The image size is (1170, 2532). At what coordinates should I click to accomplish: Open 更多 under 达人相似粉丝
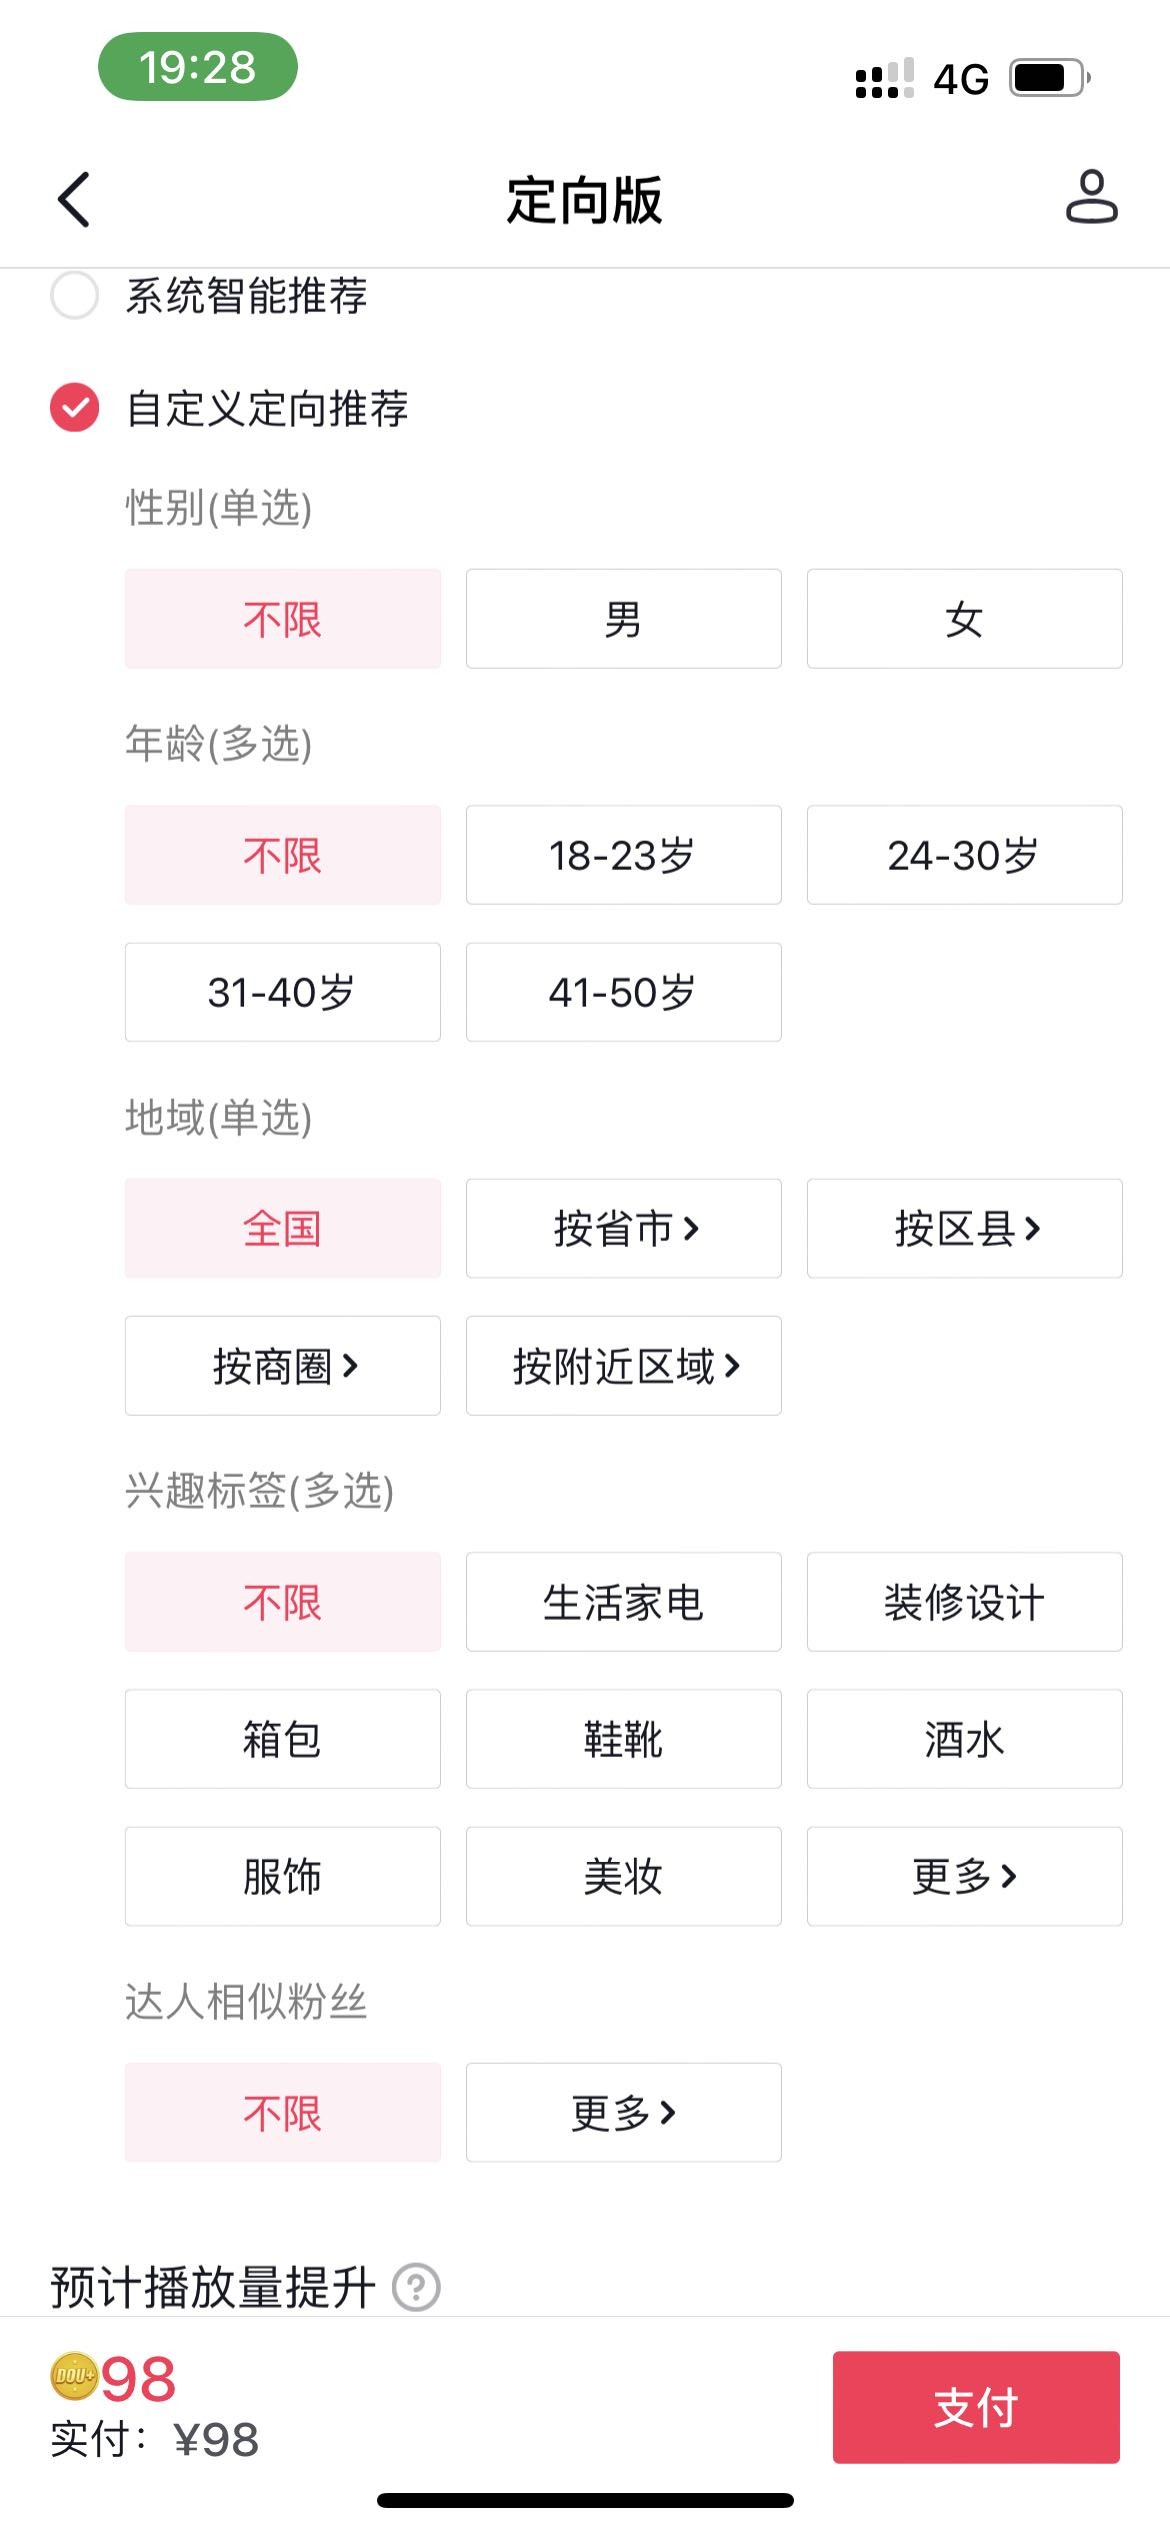pyautogui.click(x=623, y=2112)
